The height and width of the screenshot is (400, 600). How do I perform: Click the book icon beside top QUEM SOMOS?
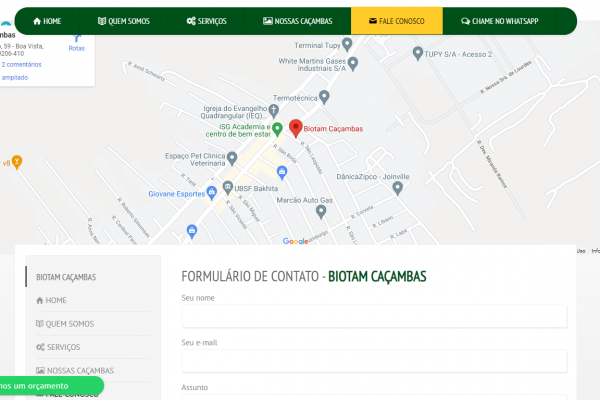tap(102, 21)
